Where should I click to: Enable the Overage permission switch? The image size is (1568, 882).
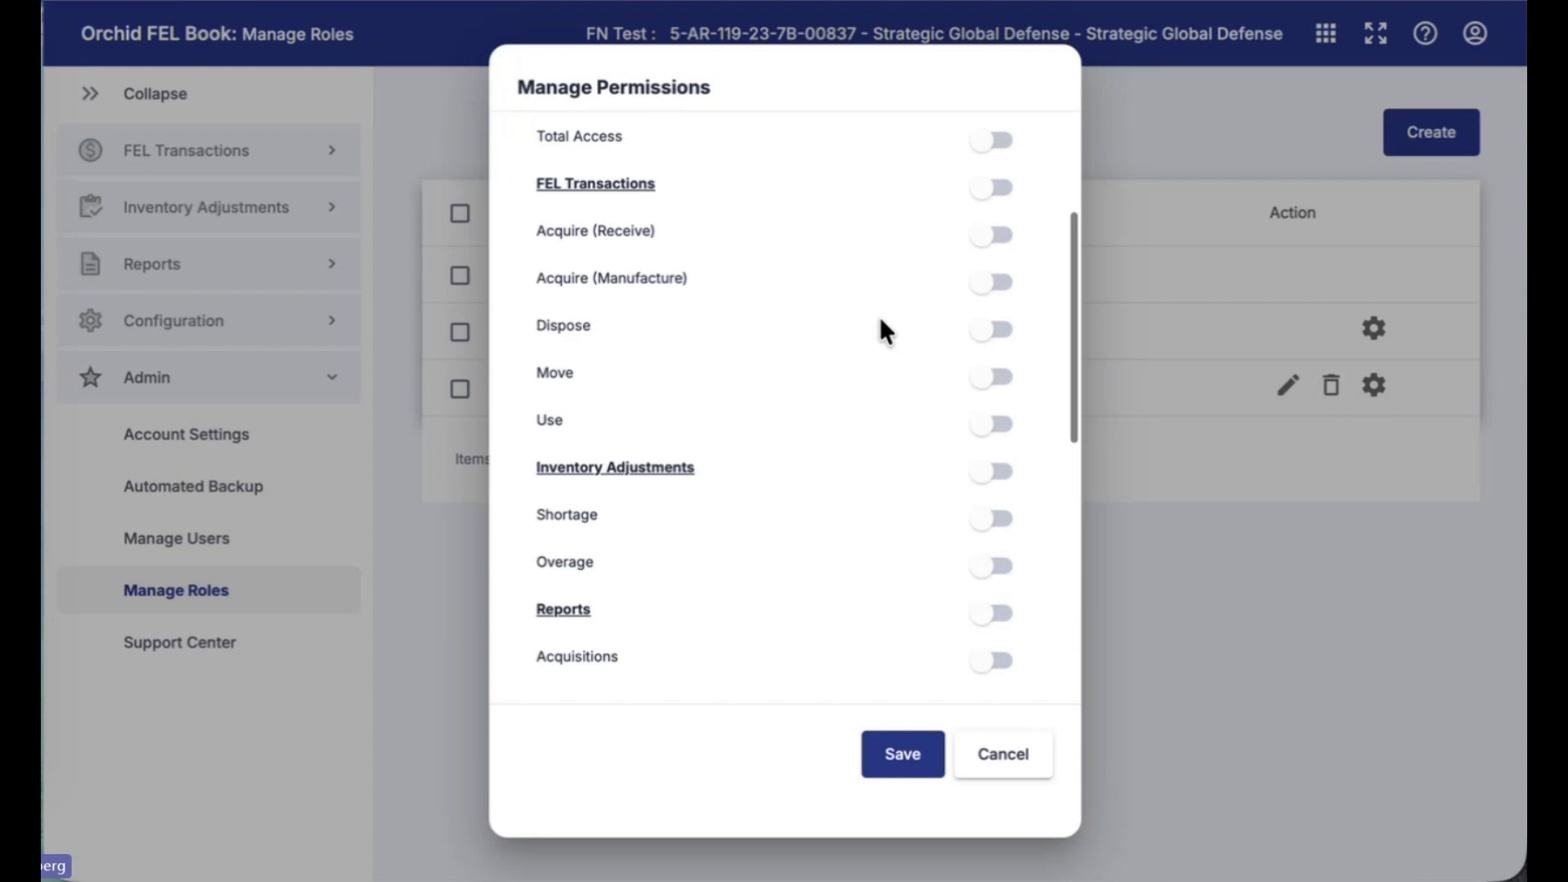(991, 566)
